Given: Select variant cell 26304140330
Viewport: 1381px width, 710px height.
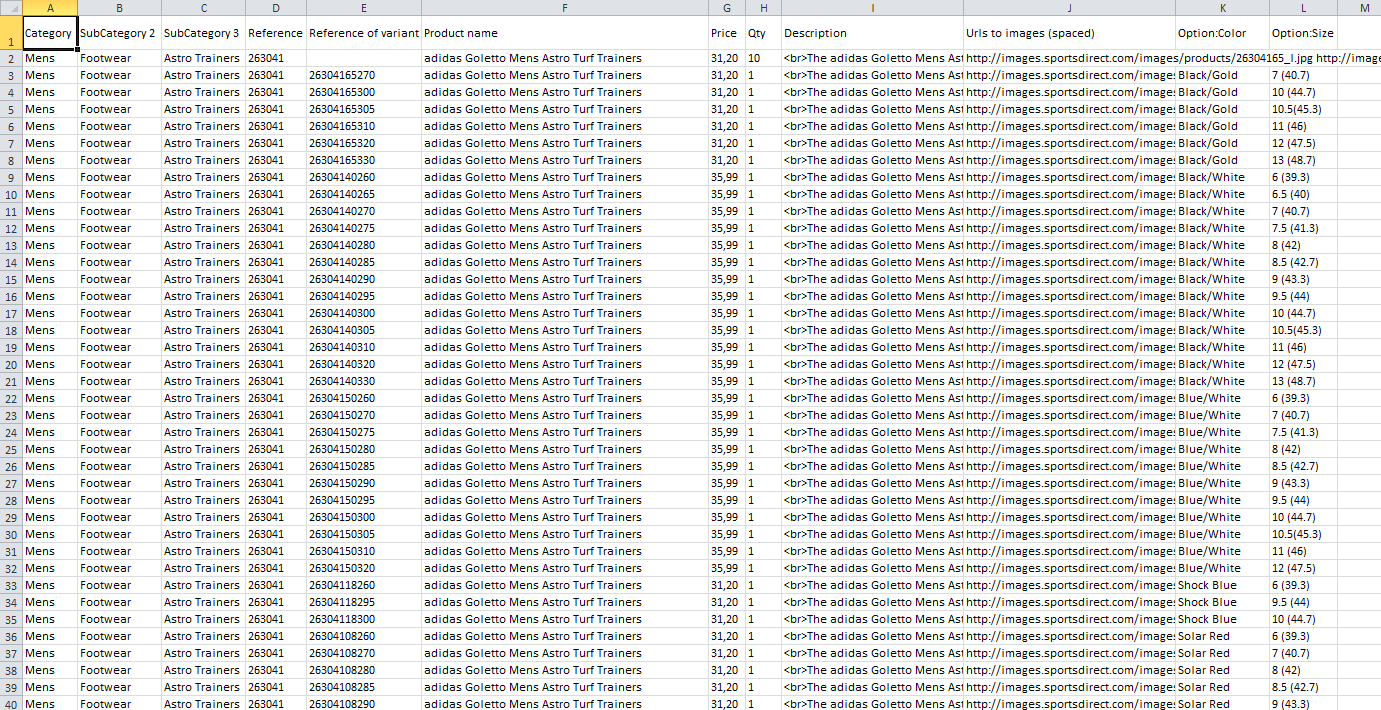Looking at the screenshot, I should (364, 382).
